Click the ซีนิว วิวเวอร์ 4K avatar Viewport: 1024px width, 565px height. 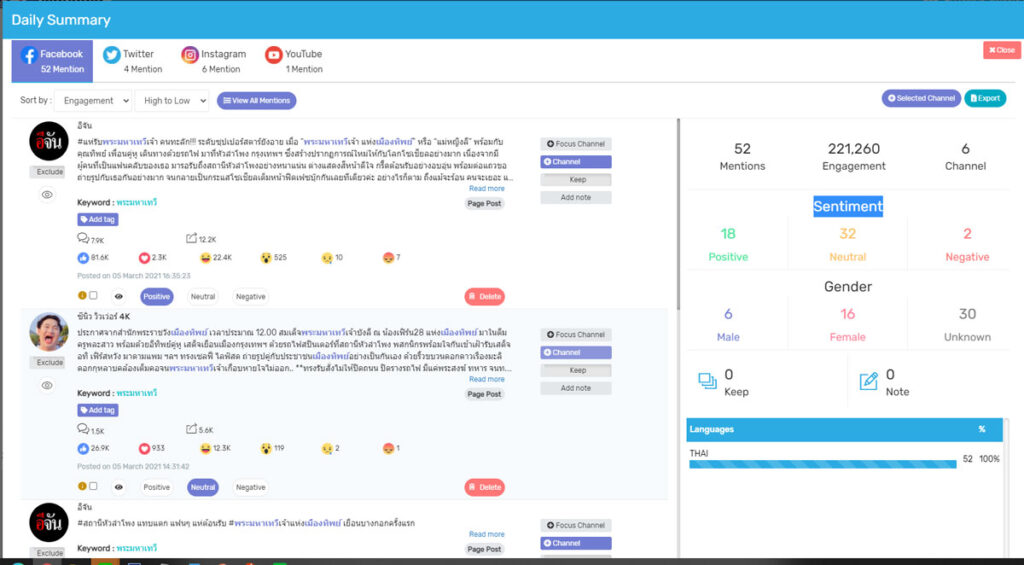(49, 332)
